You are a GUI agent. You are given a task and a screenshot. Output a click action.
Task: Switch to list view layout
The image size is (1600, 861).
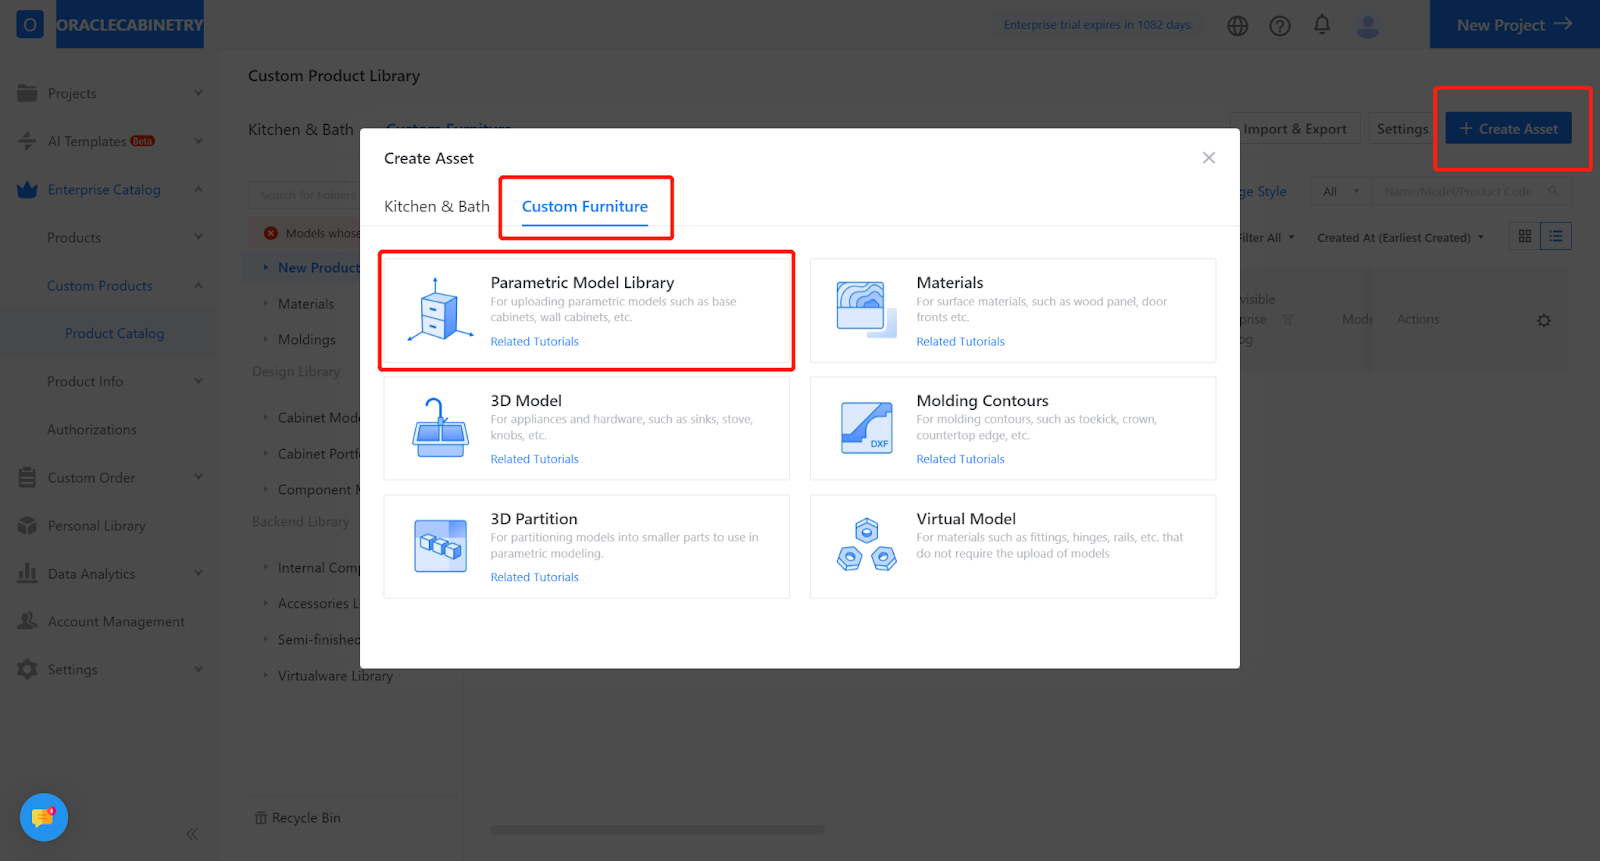pyautogui.click(x=1556, y=236)
